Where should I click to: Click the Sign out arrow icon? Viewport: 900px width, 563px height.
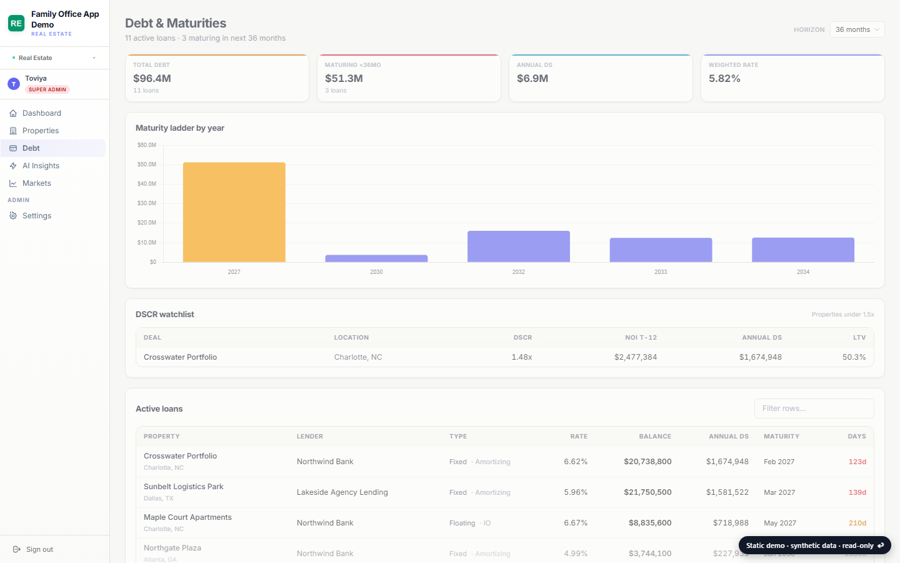(17, 549)
